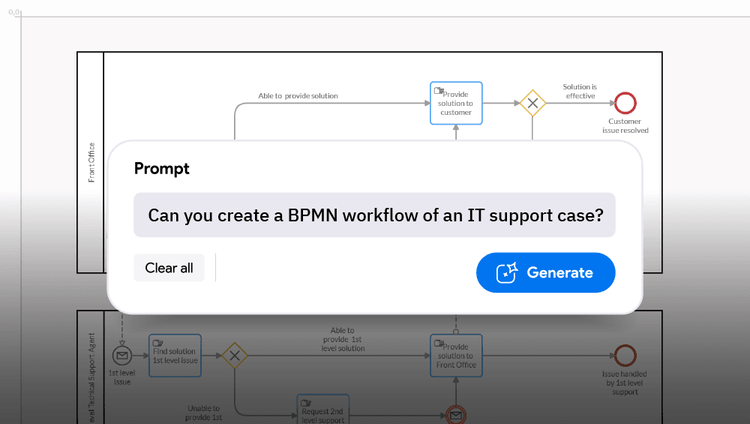Select the Customer issue resolved end event
The height and width of the screenshot is (424, 750).
coord(627,102)
